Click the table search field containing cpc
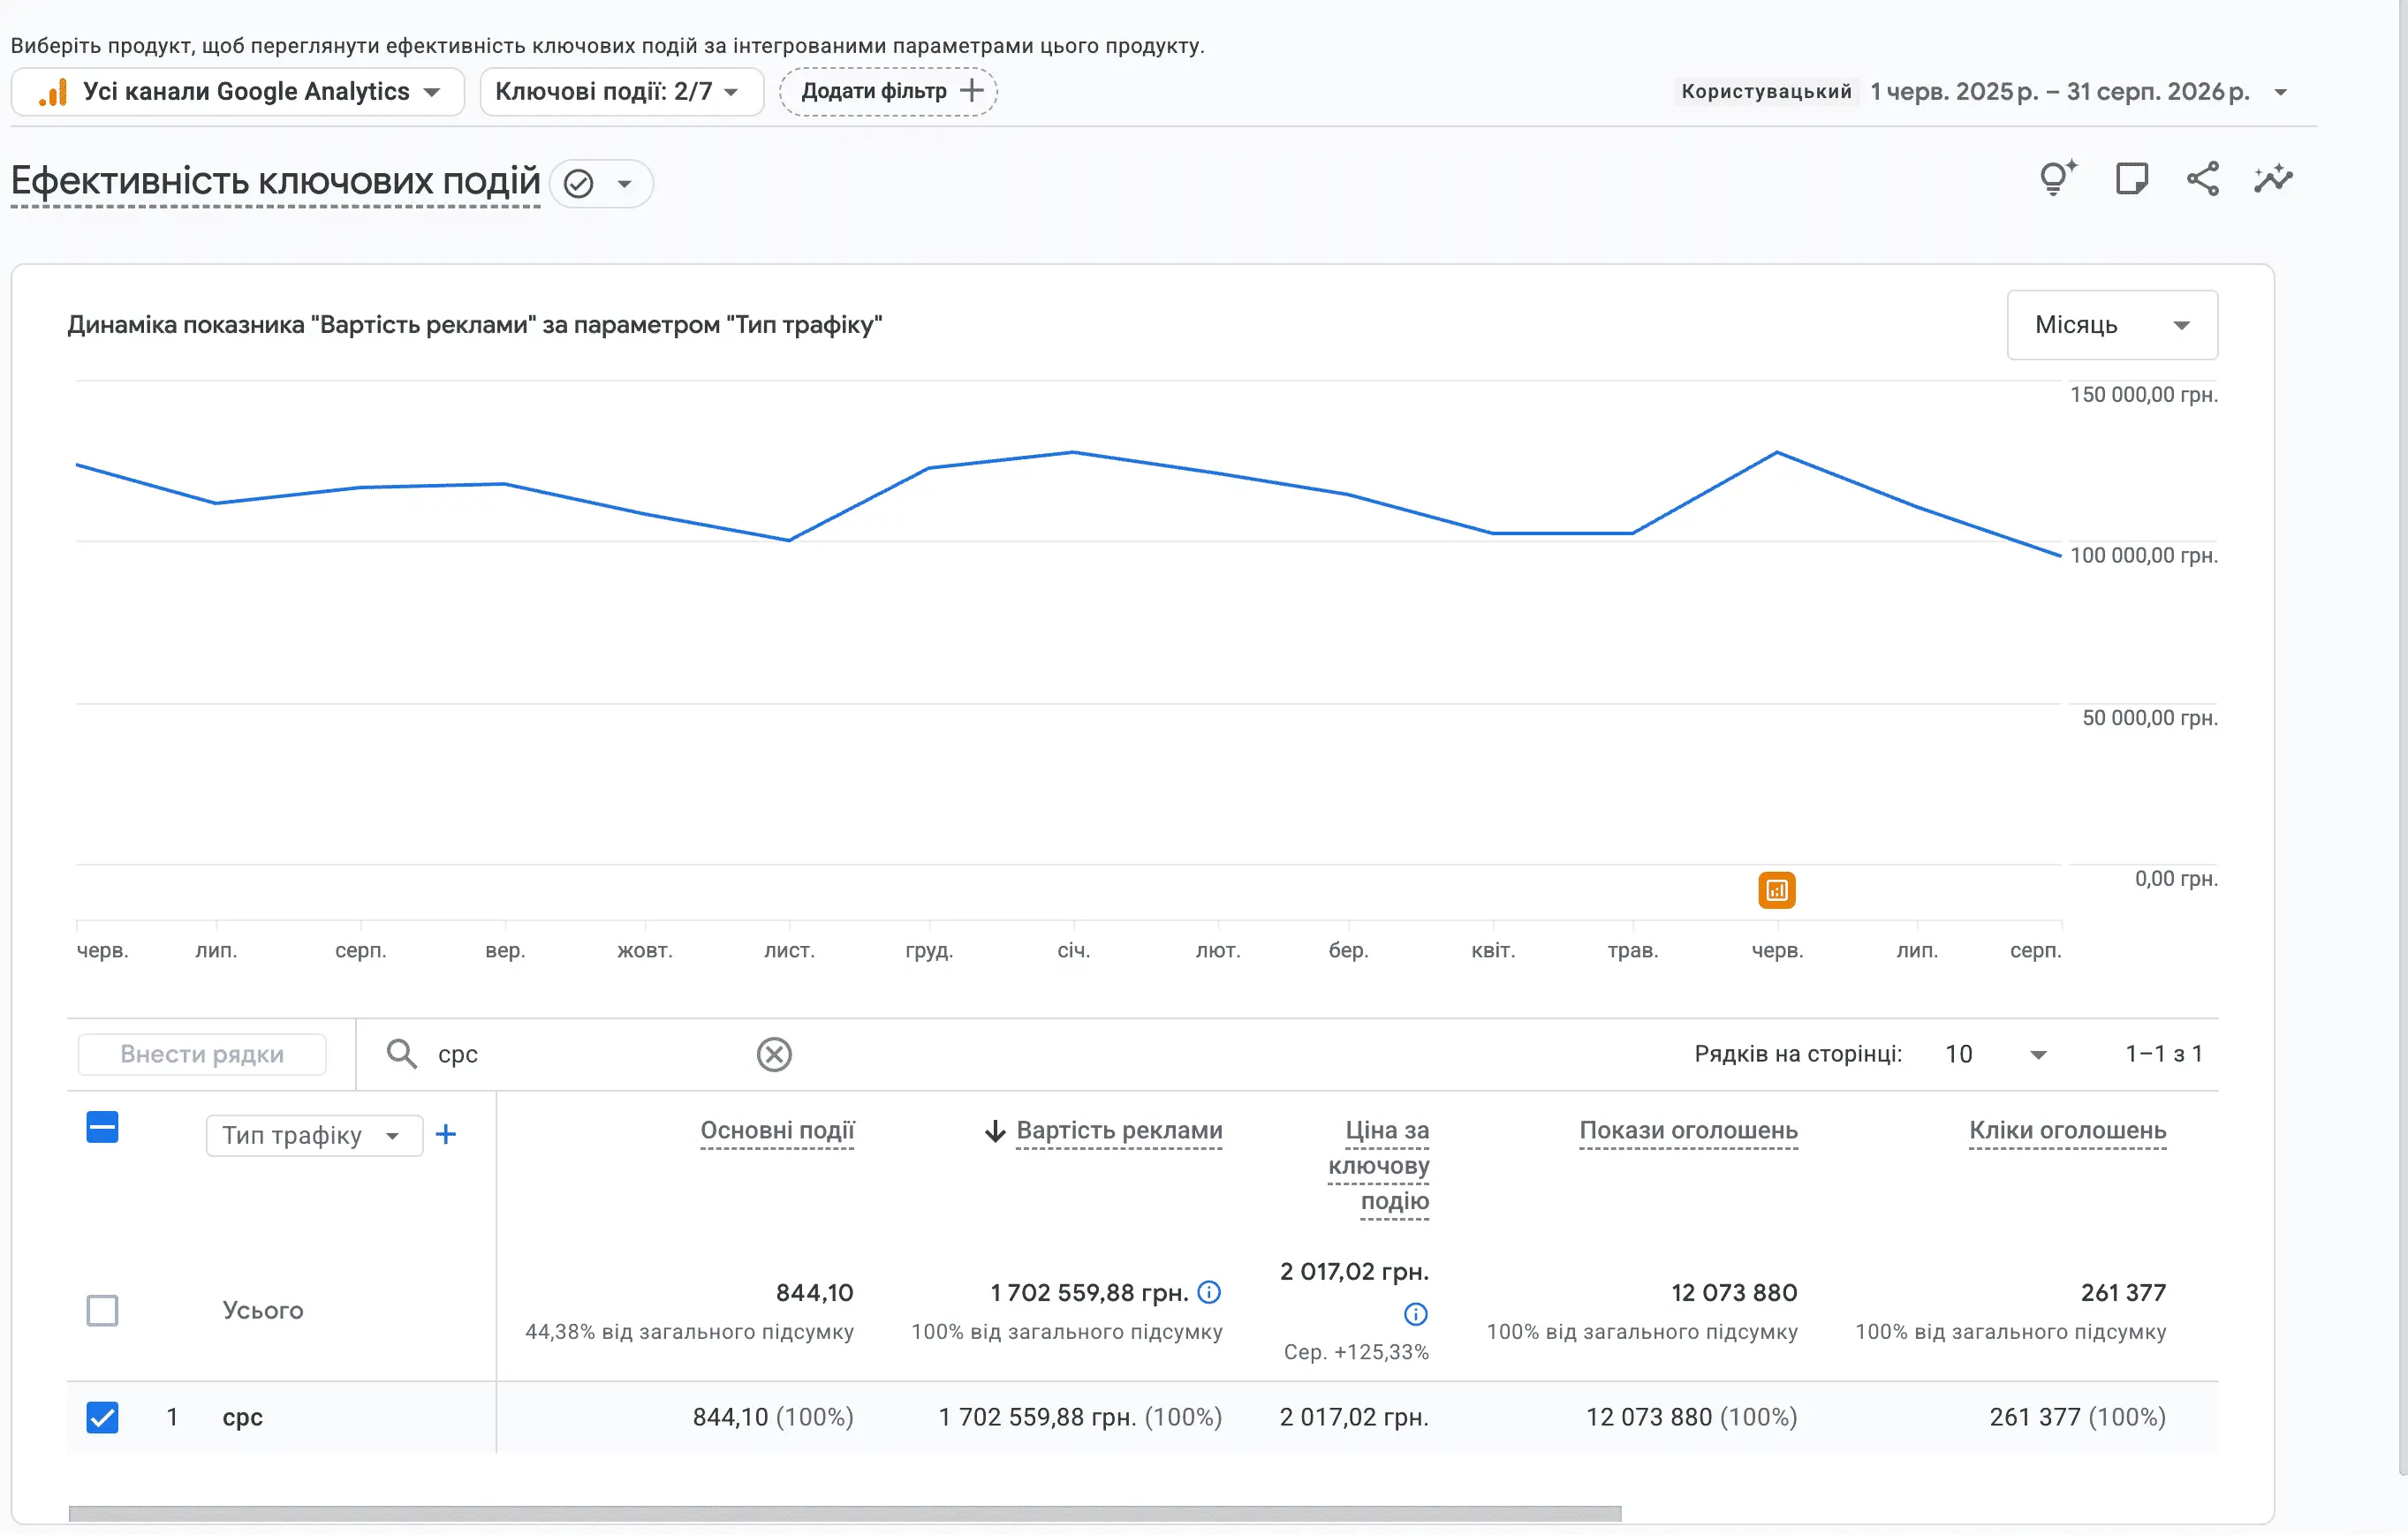 (x=590, y=1054)
